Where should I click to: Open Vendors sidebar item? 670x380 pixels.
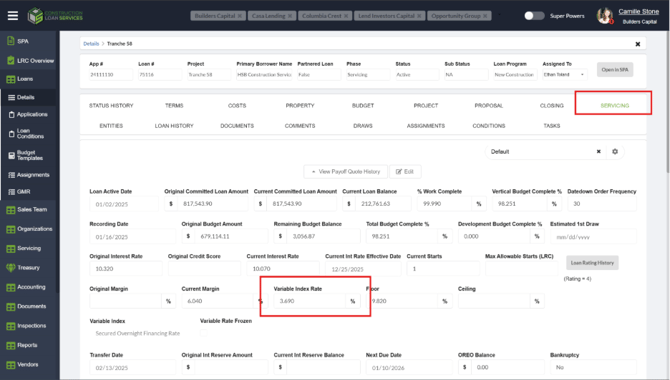pos(22,365)
